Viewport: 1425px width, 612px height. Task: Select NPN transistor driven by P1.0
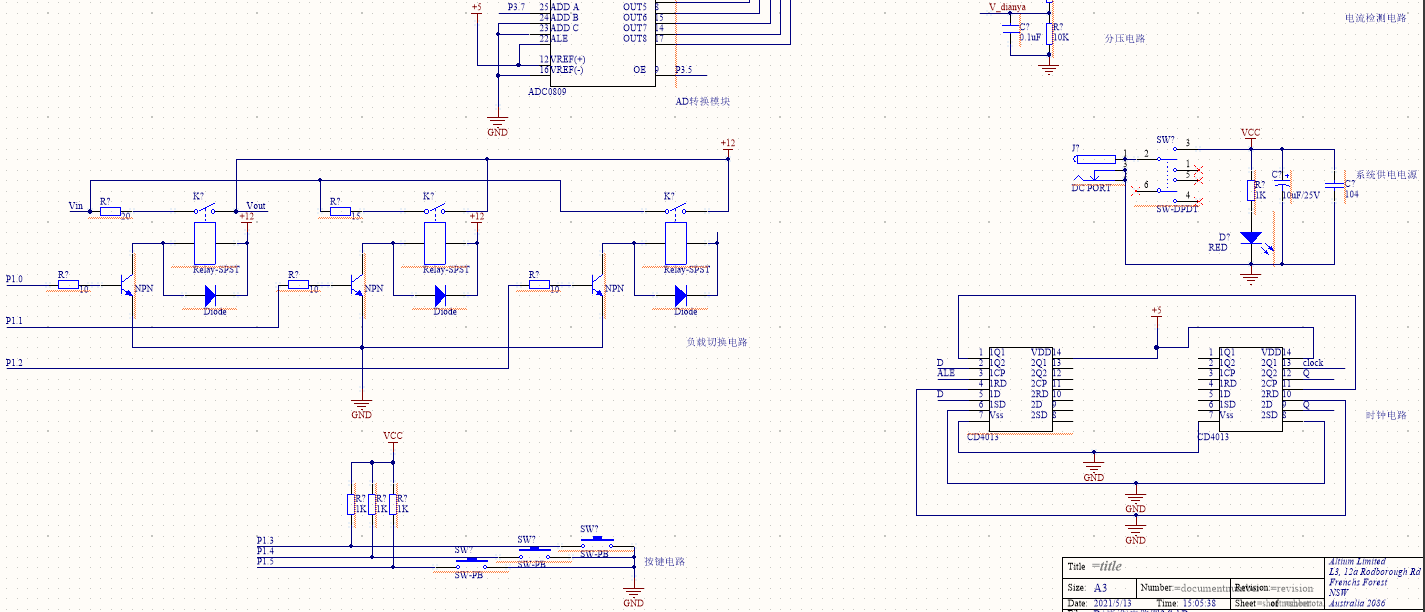(128, 286)
